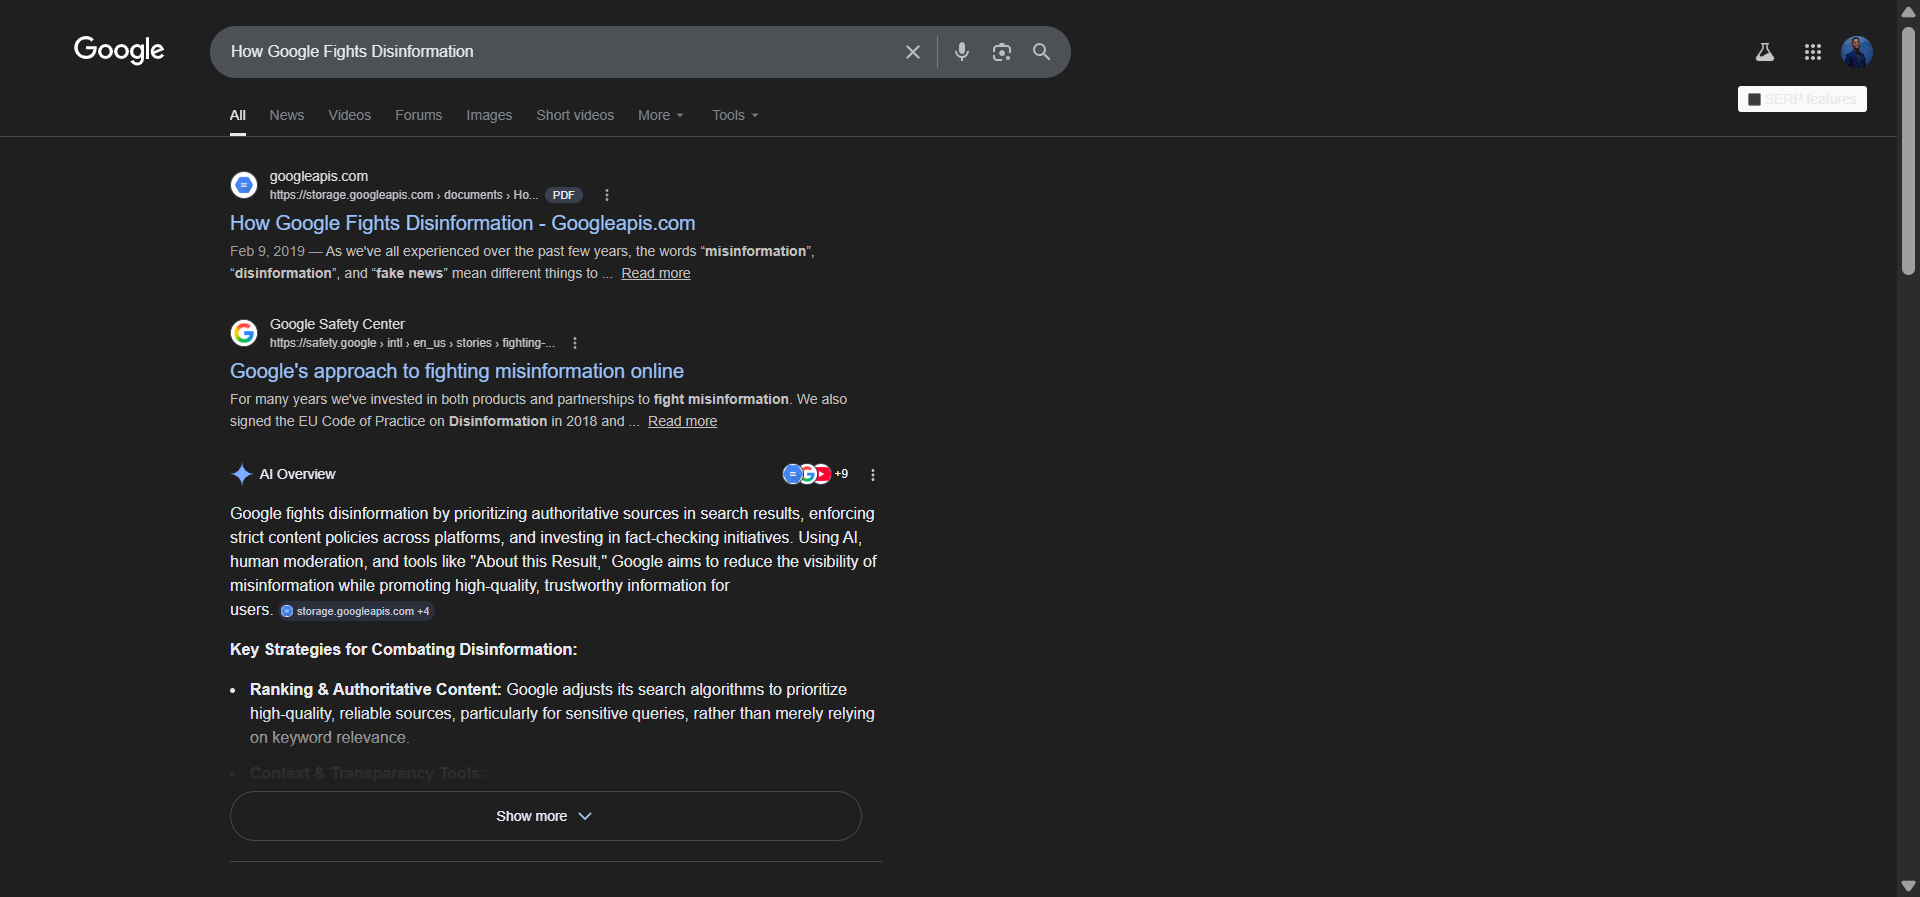Viewport: 1920px width, 897px height.
Task: Click the scrollbar up arrow
Action: coord(1908,11)
